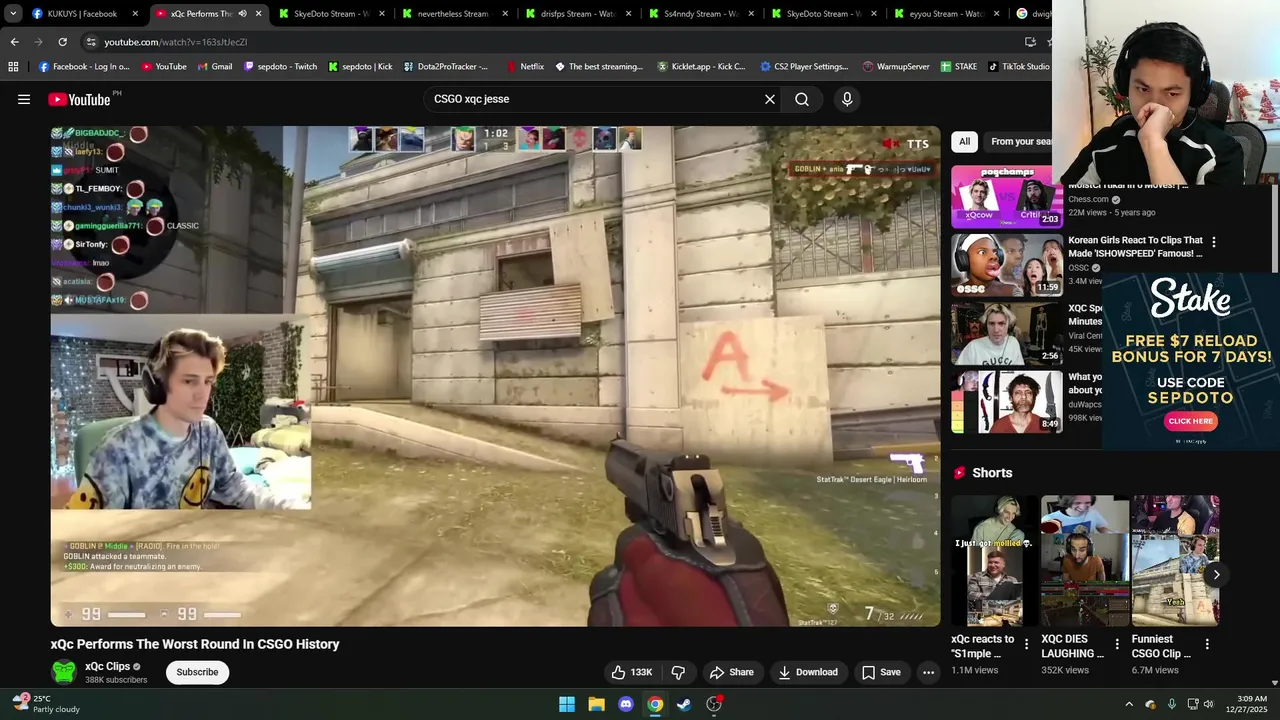The width and height of the screenshot is (1280, 720).
Task: Dislike the video with thumbs down
Action: pos(678,672)
